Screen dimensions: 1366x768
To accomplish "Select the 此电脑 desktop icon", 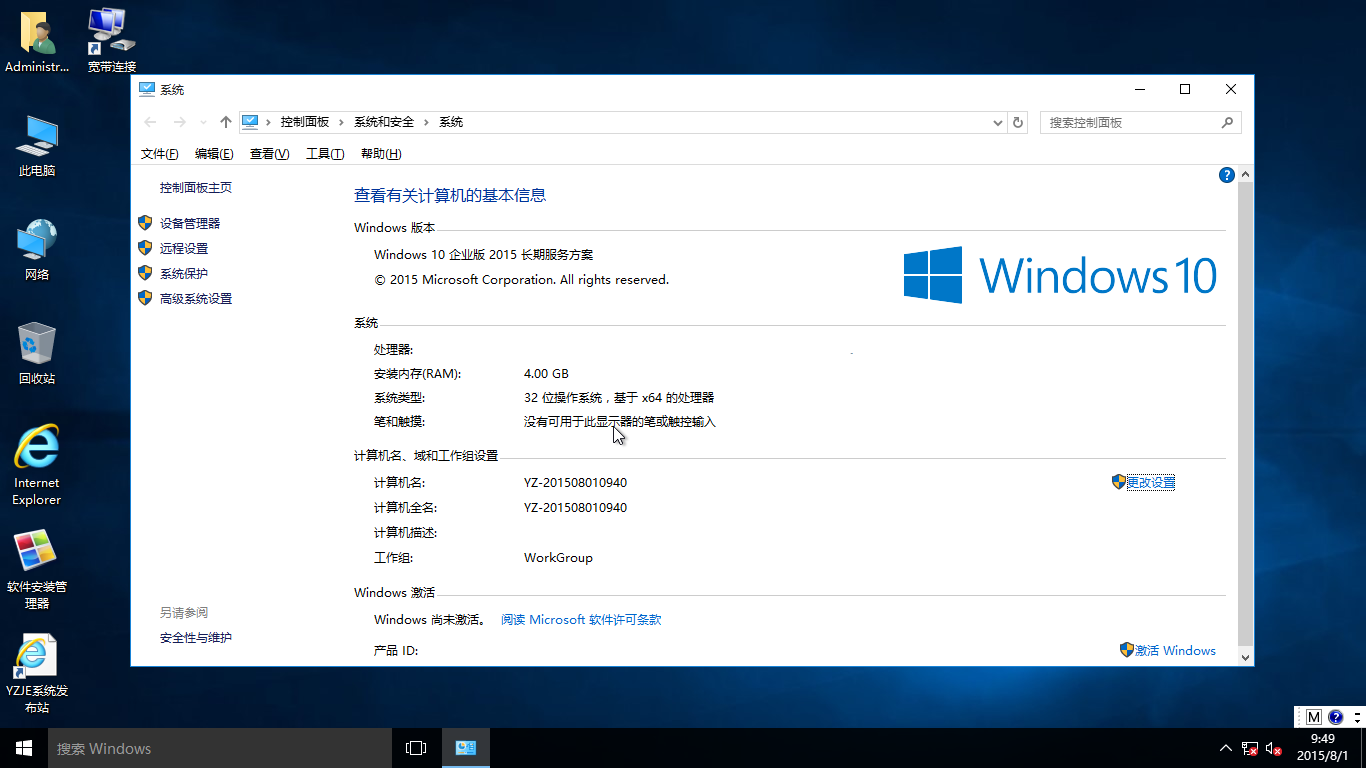I will pyautogui.click(x=37, y=146).
